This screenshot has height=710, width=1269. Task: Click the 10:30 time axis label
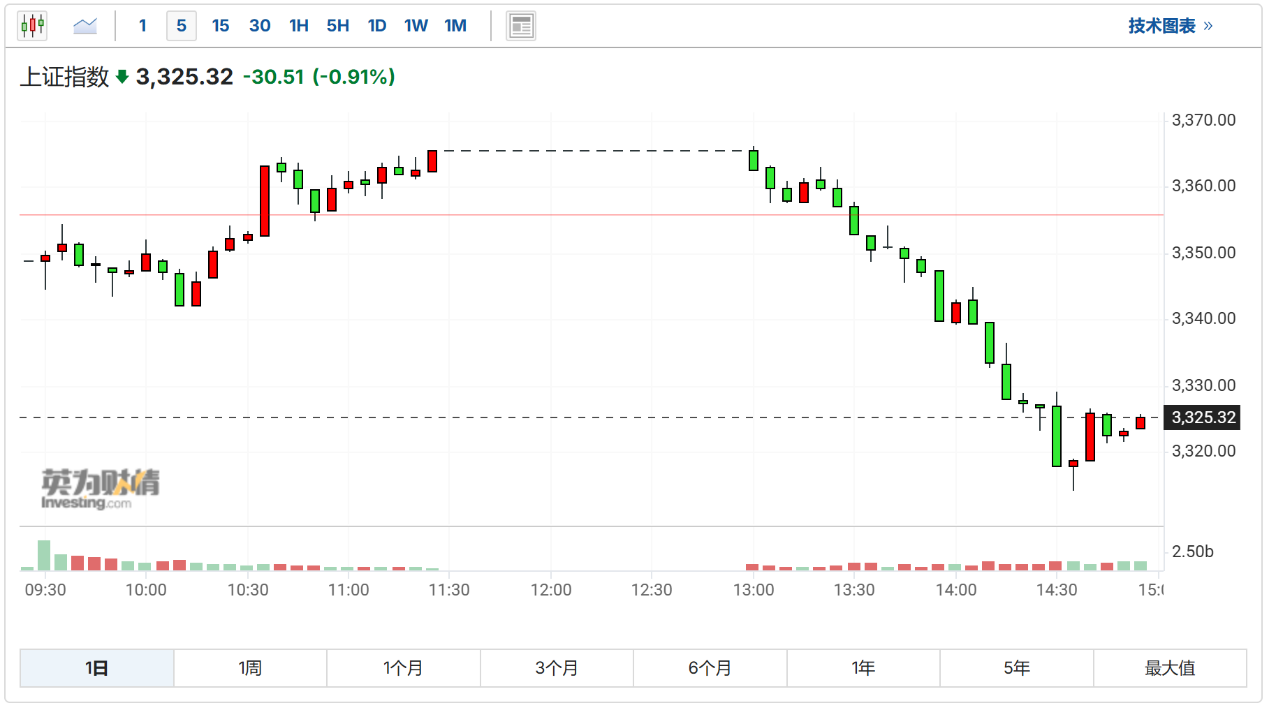pos(247,590)
